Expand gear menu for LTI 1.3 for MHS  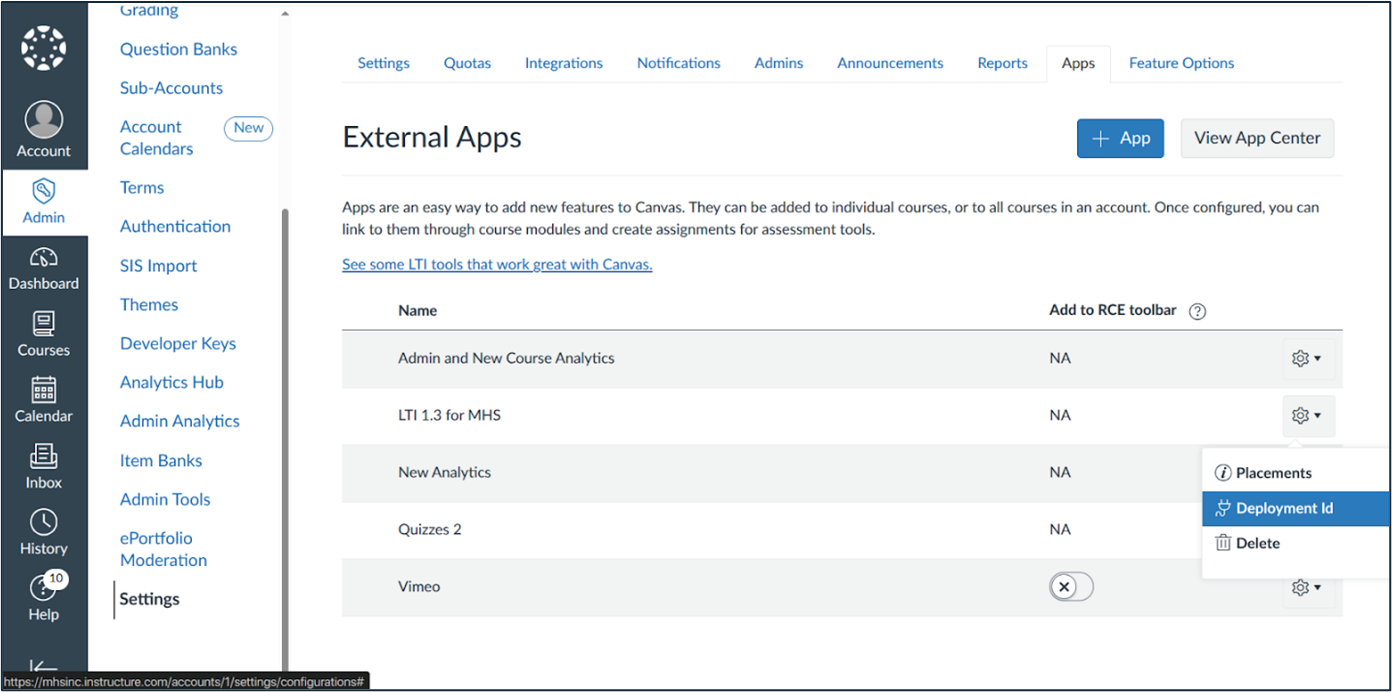1307,415
